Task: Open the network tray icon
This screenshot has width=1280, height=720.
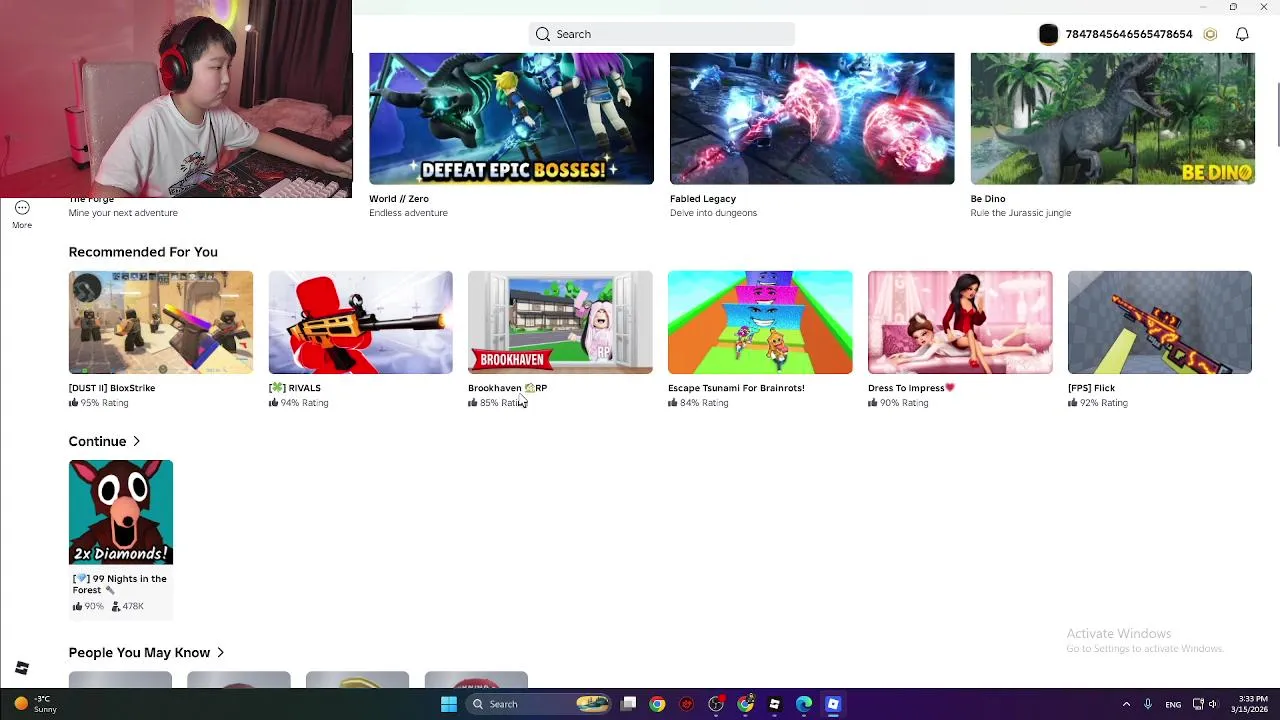Action: [1198, 704]
